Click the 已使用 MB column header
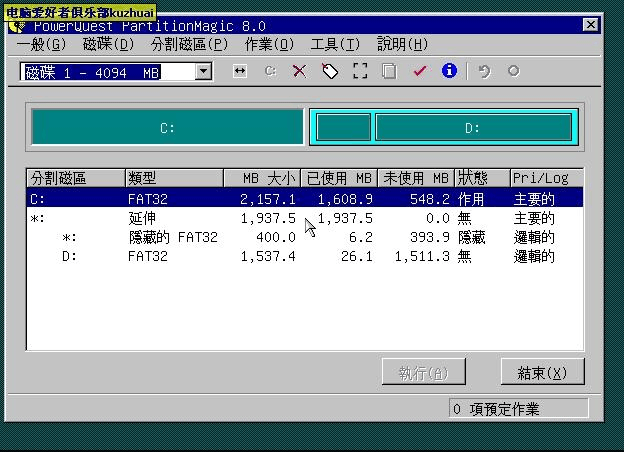This screenshot has height=452, width=624. tap(339, 178)
